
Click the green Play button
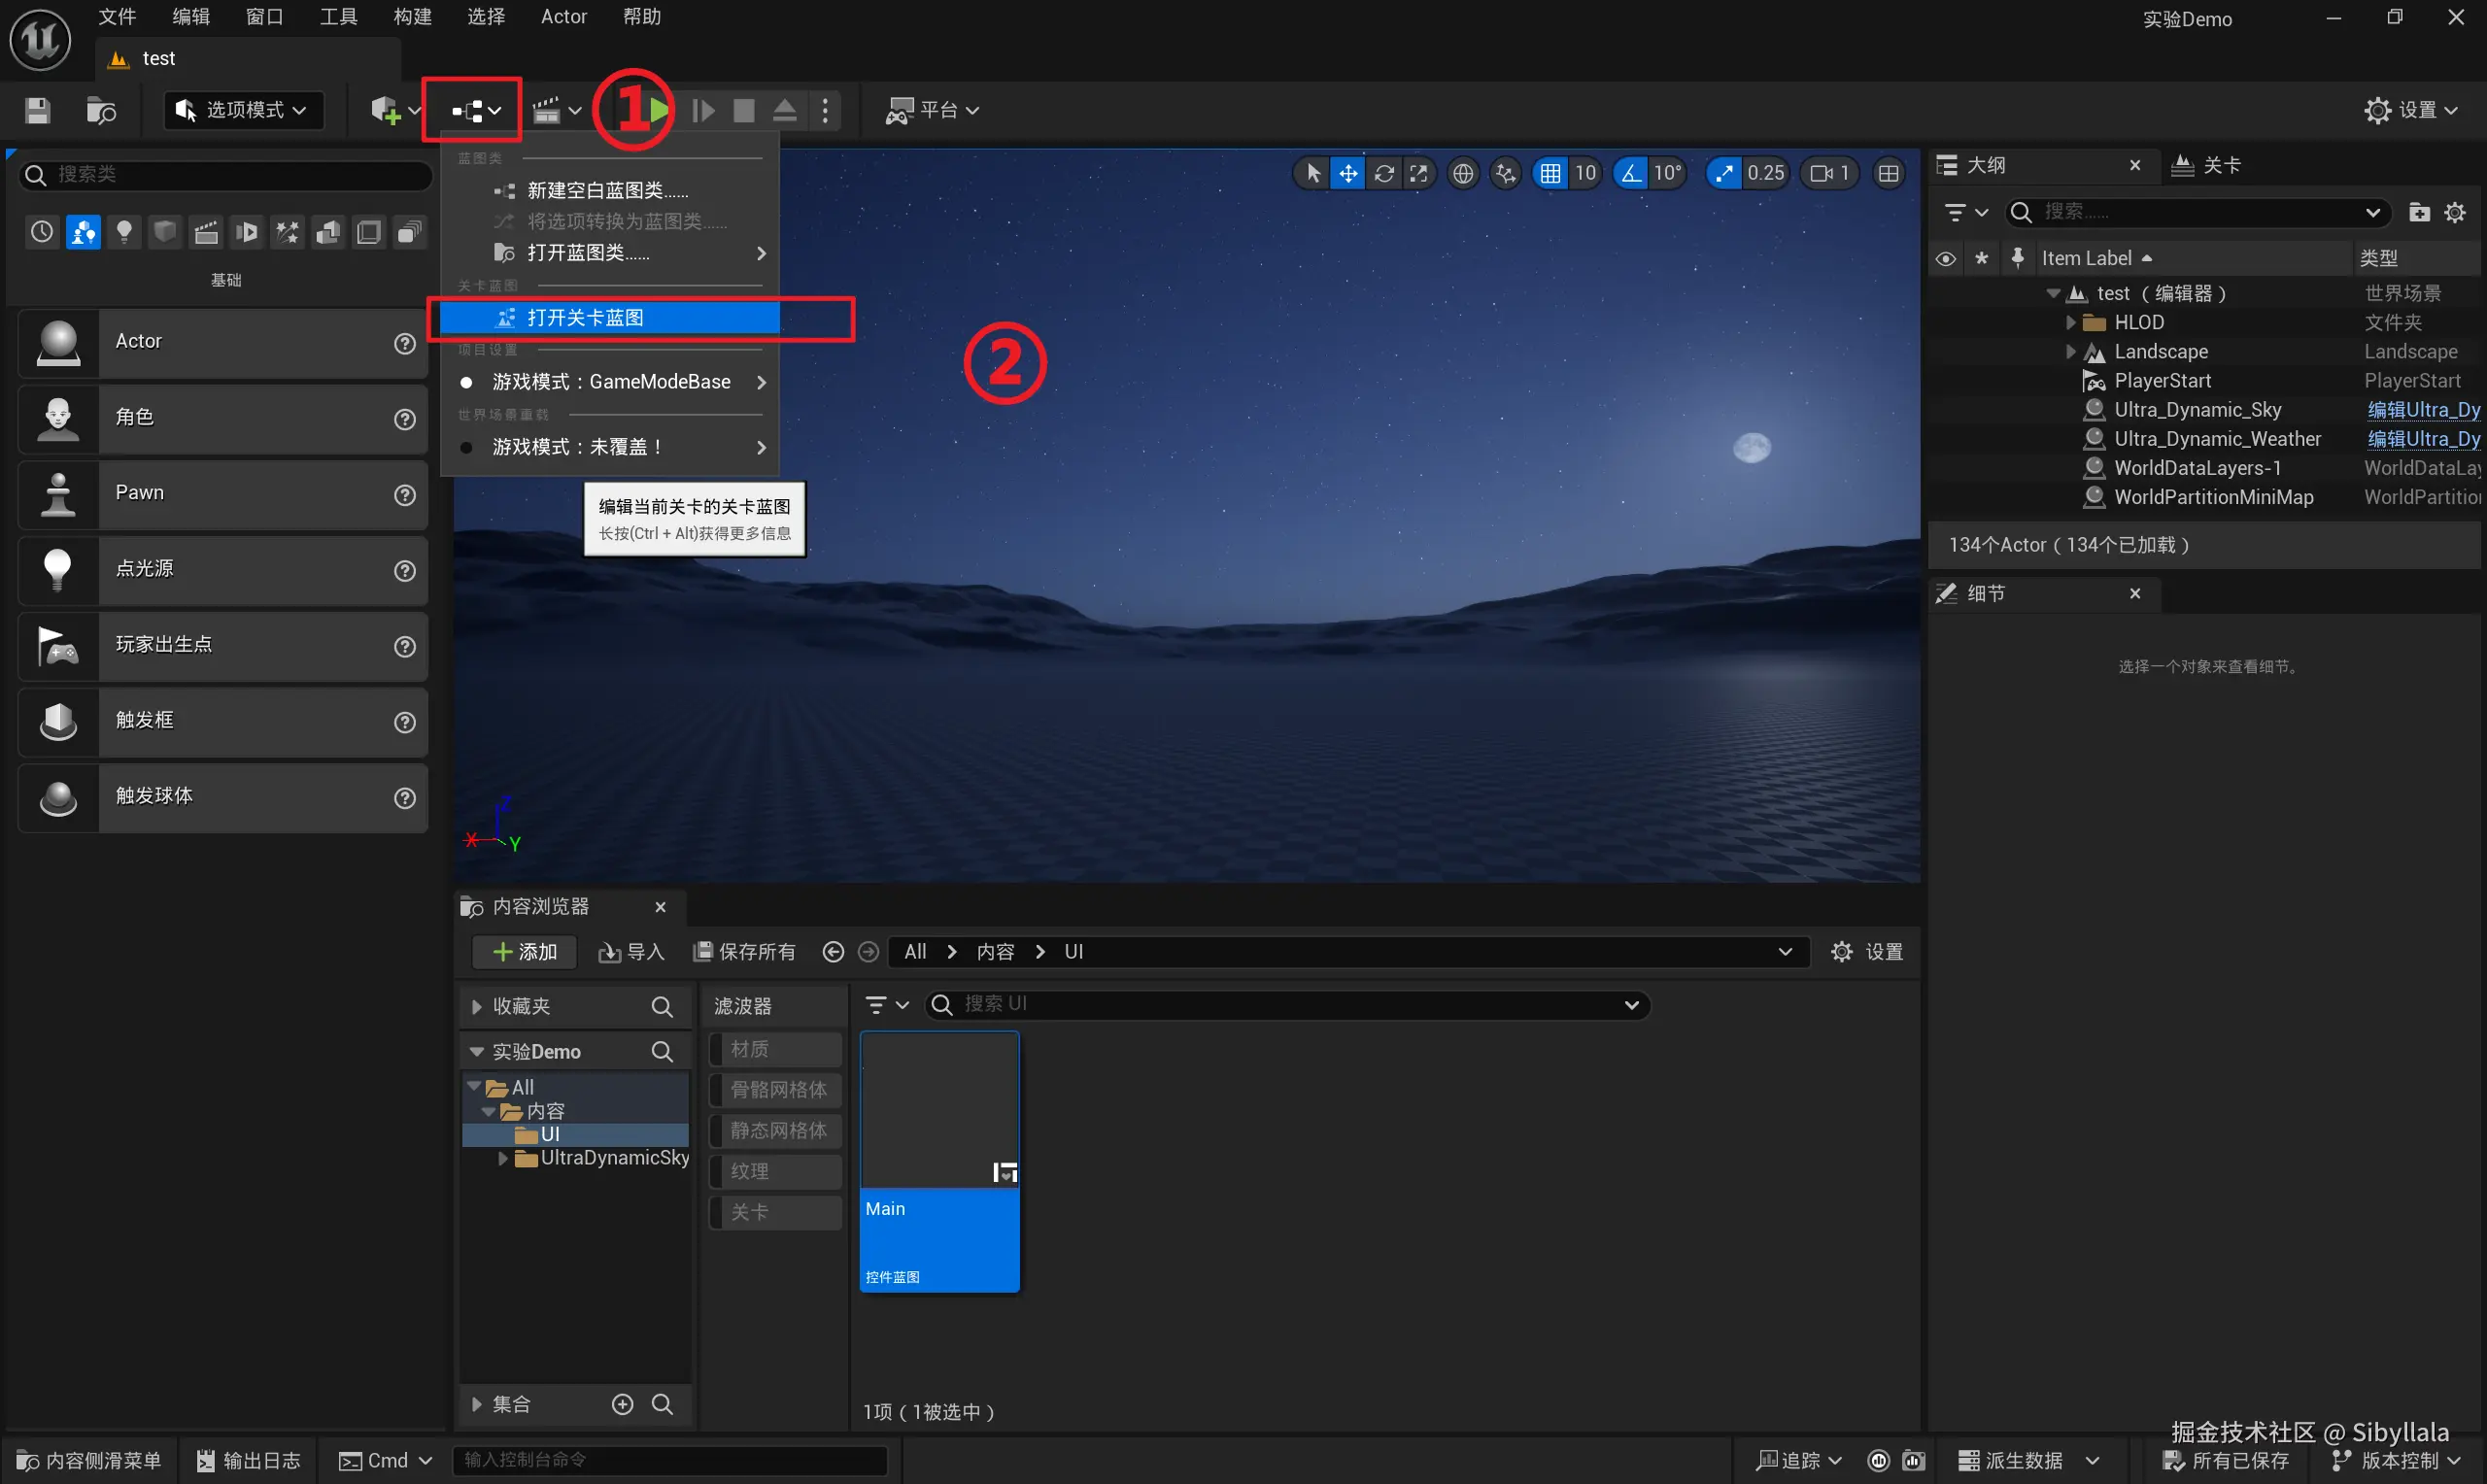[659, 110]
